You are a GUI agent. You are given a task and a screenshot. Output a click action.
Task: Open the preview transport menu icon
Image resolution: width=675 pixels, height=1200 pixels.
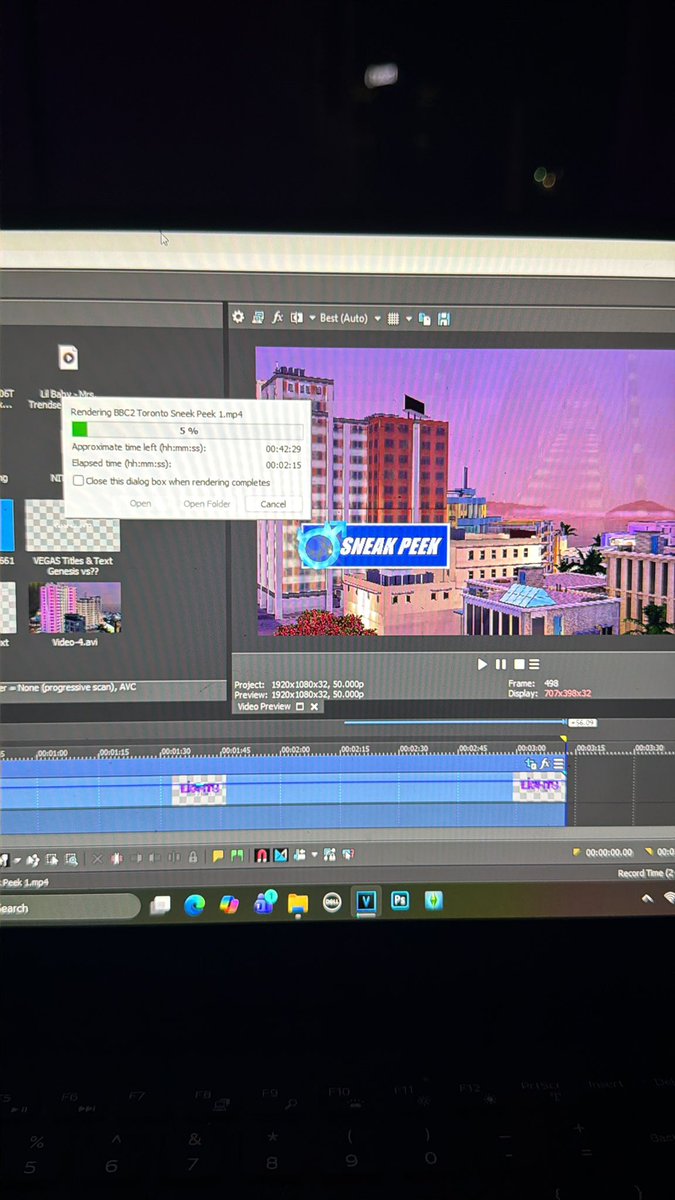pos(535,664)
